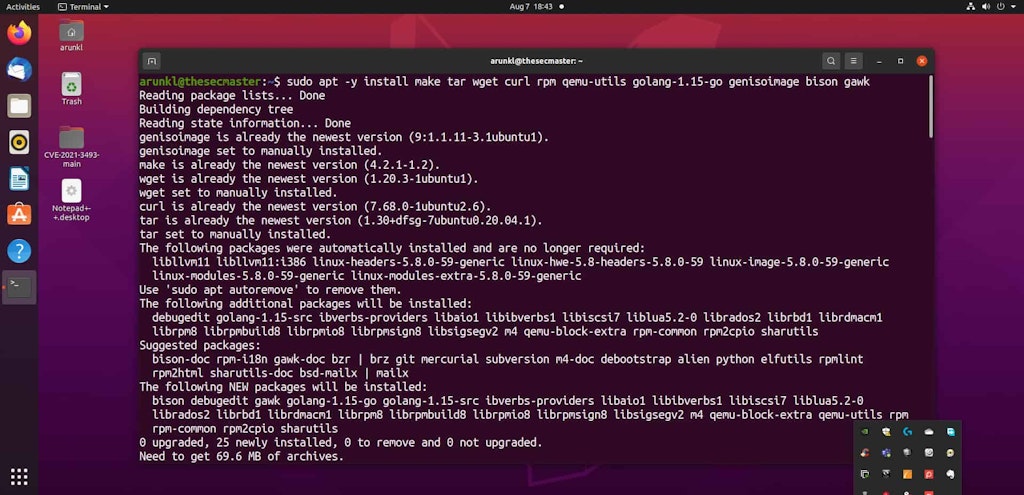The image size is (1024, 495).
Task: Maximize the Terminal window
Action: pyautogui.click(x=901, y=61)
